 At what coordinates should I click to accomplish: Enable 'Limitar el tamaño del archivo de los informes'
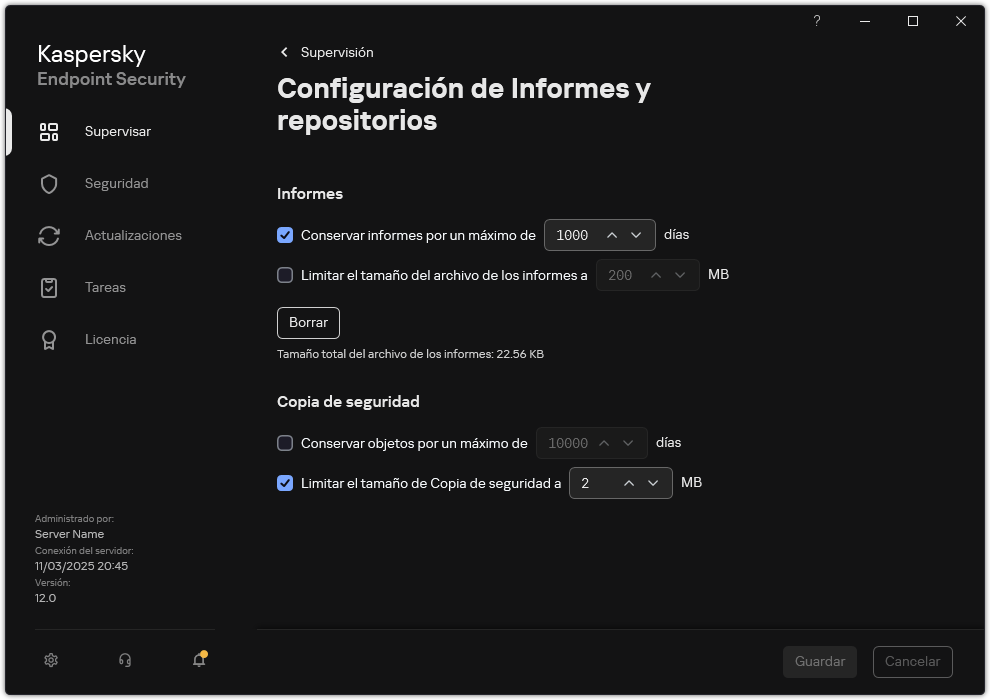point(285,275)
